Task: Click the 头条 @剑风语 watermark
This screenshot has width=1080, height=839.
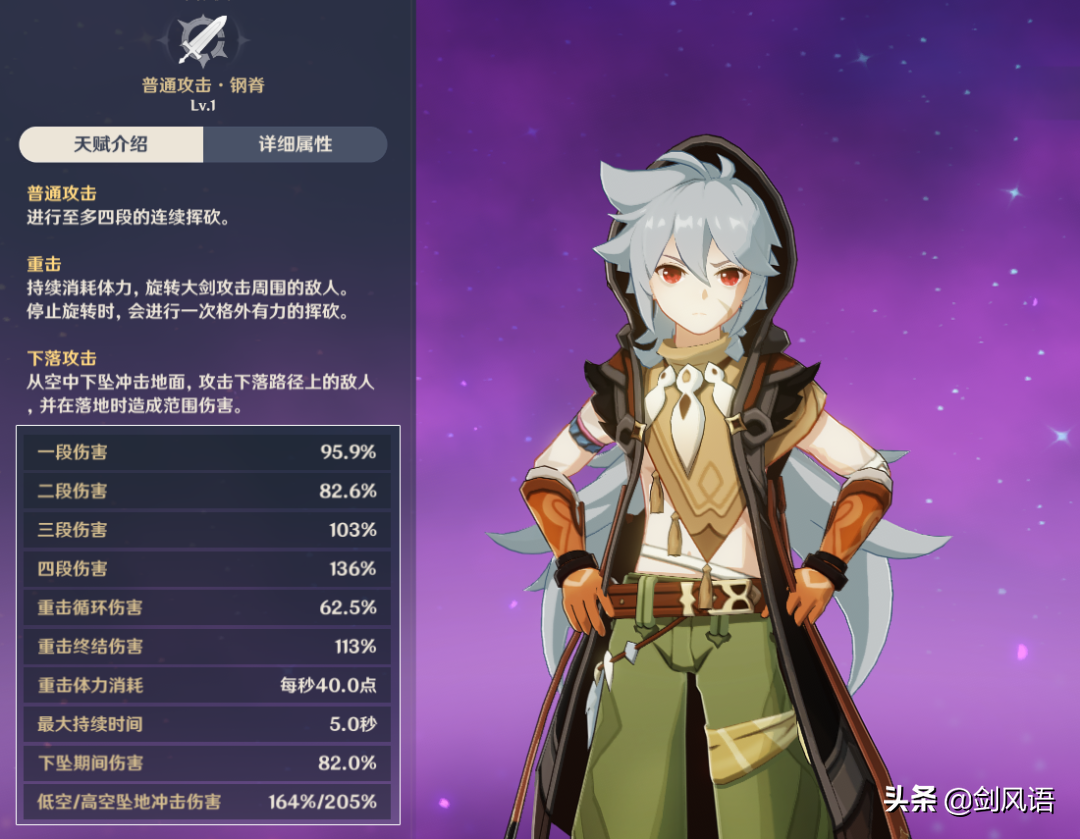Action: (x=968, y=800)
